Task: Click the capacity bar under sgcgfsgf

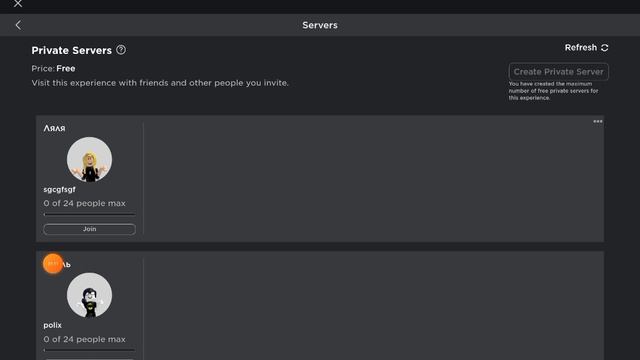Action: pyautogui.click(x=89, y=214)
